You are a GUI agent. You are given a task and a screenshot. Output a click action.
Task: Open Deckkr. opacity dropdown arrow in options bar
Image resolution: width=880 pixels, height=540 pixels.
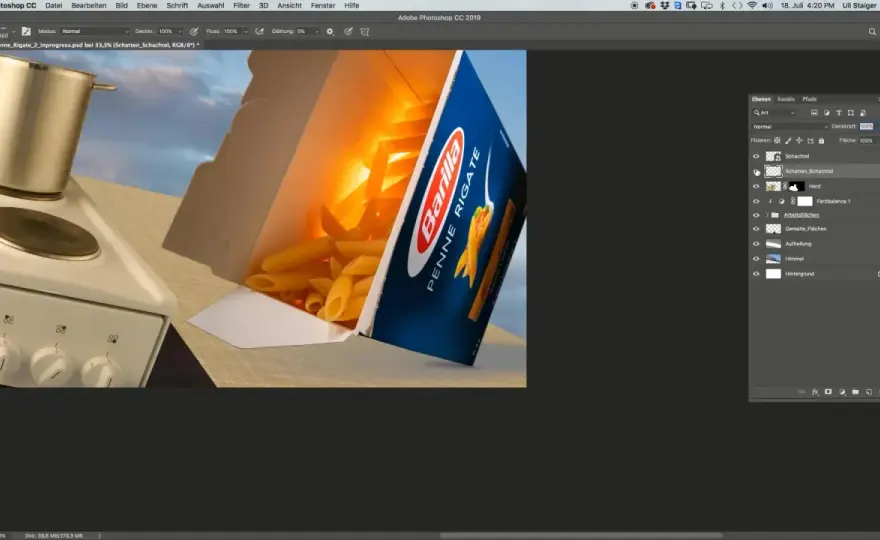click(x=180, y=31)
